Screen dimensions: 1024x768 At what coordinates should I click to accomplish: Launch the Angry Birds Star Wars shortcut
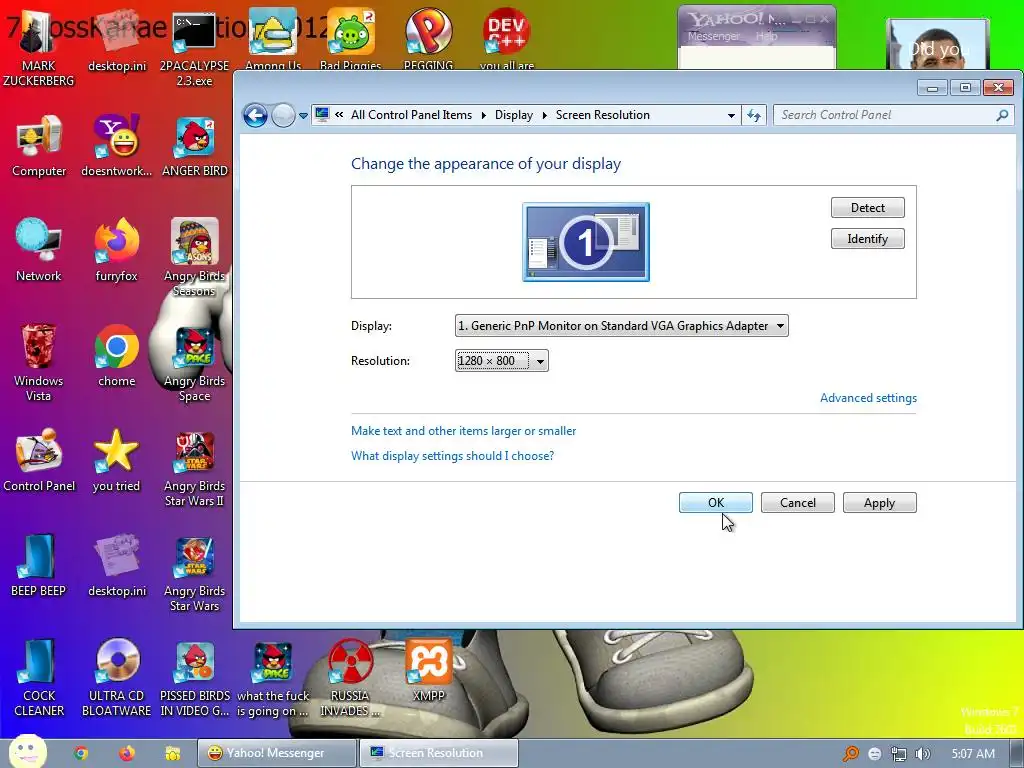(194, 573)
